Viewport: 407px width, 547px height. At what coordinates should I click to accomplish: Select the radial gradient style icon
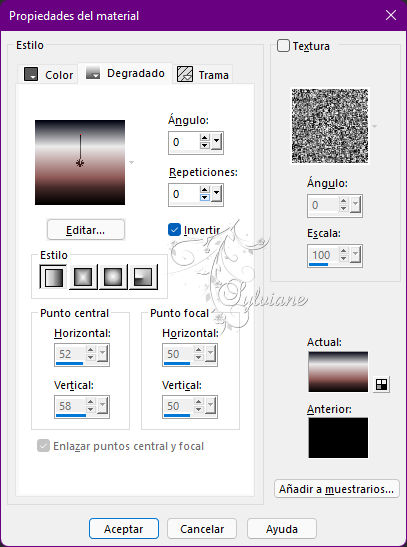coord(143,277)
